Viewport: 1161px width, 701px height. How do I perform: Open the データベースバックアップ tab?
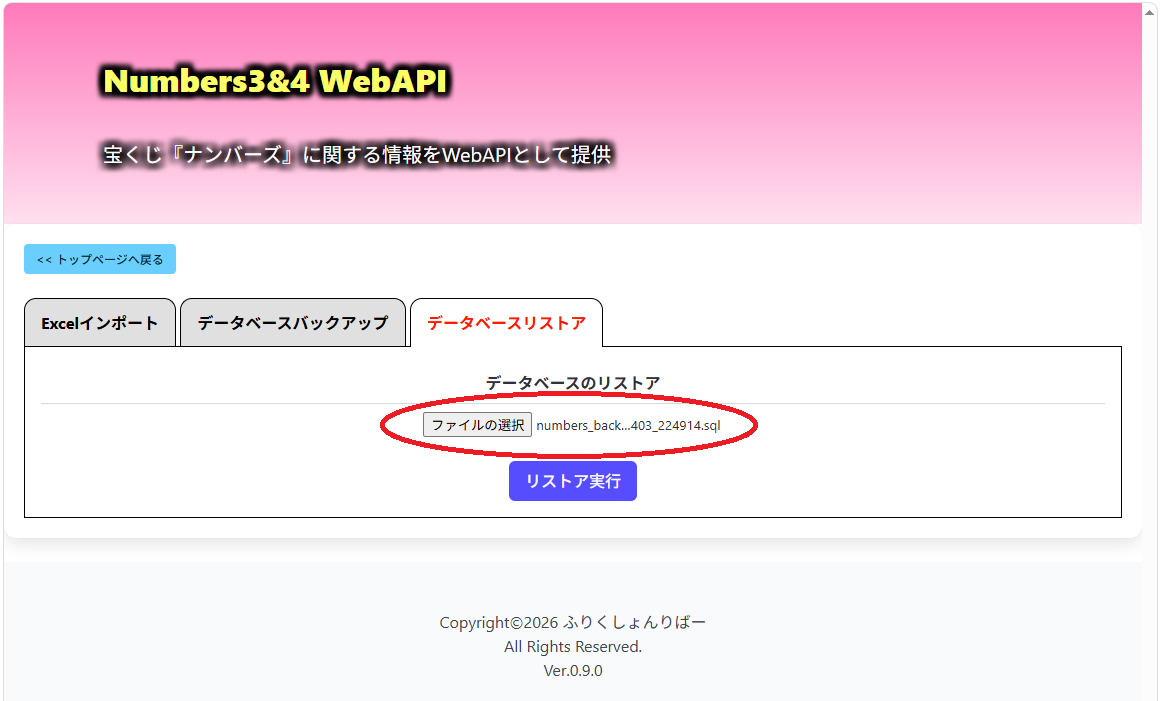coord(293,323)
